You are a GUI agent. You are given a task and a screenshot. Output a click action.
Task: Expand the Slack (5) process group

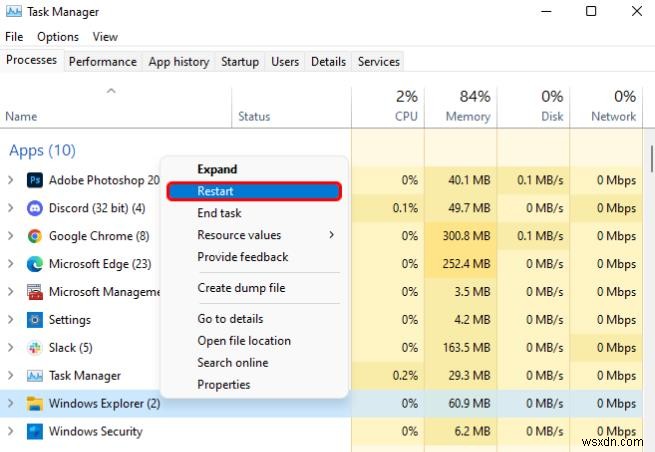[x=10, y=348]
